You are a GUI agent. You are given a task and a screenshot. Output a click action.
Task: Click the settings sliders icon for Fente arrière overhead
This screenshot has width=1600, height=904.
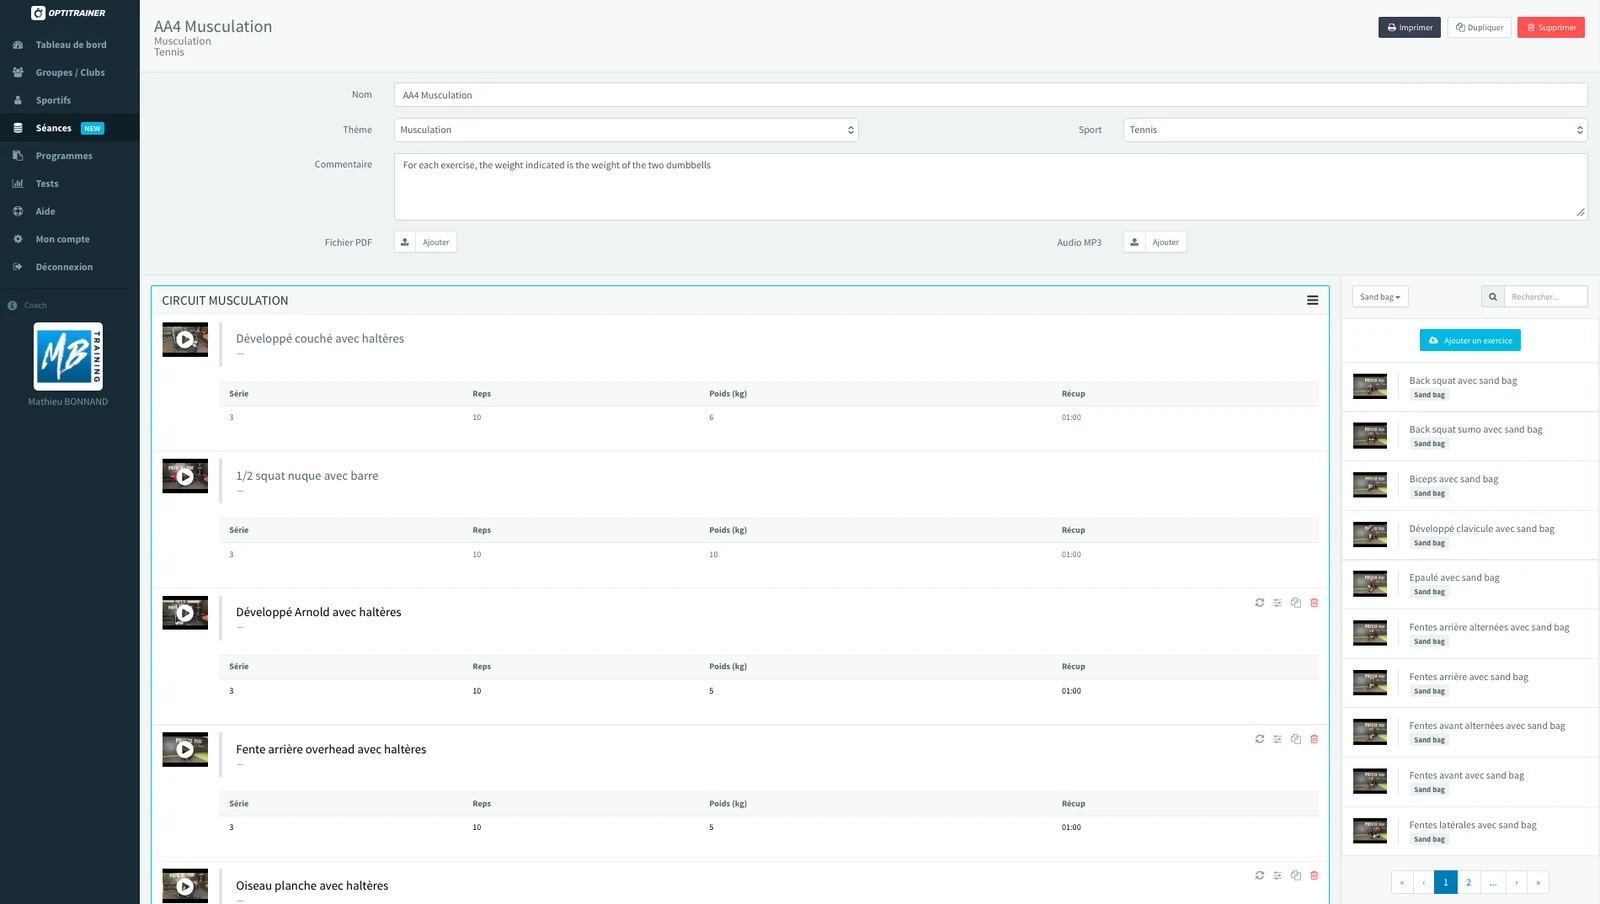1277,739
